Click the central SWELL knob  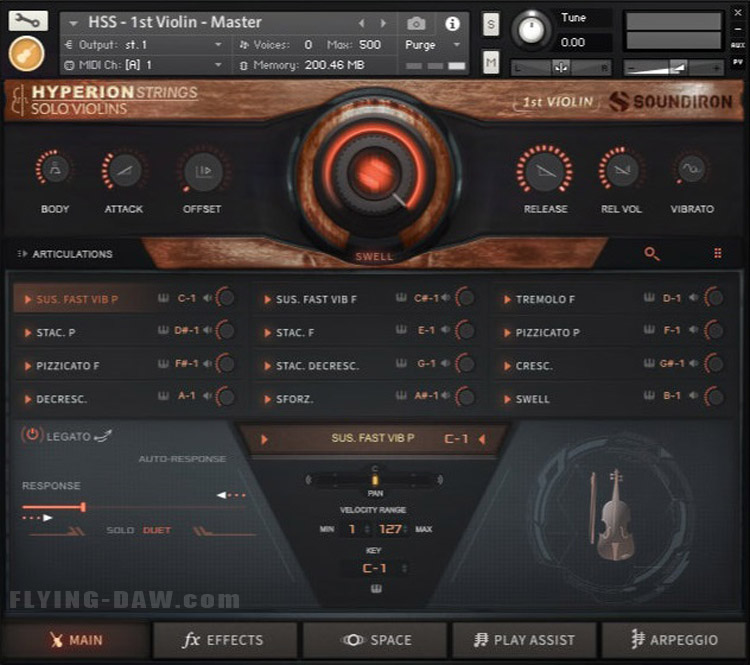(376, 173)
